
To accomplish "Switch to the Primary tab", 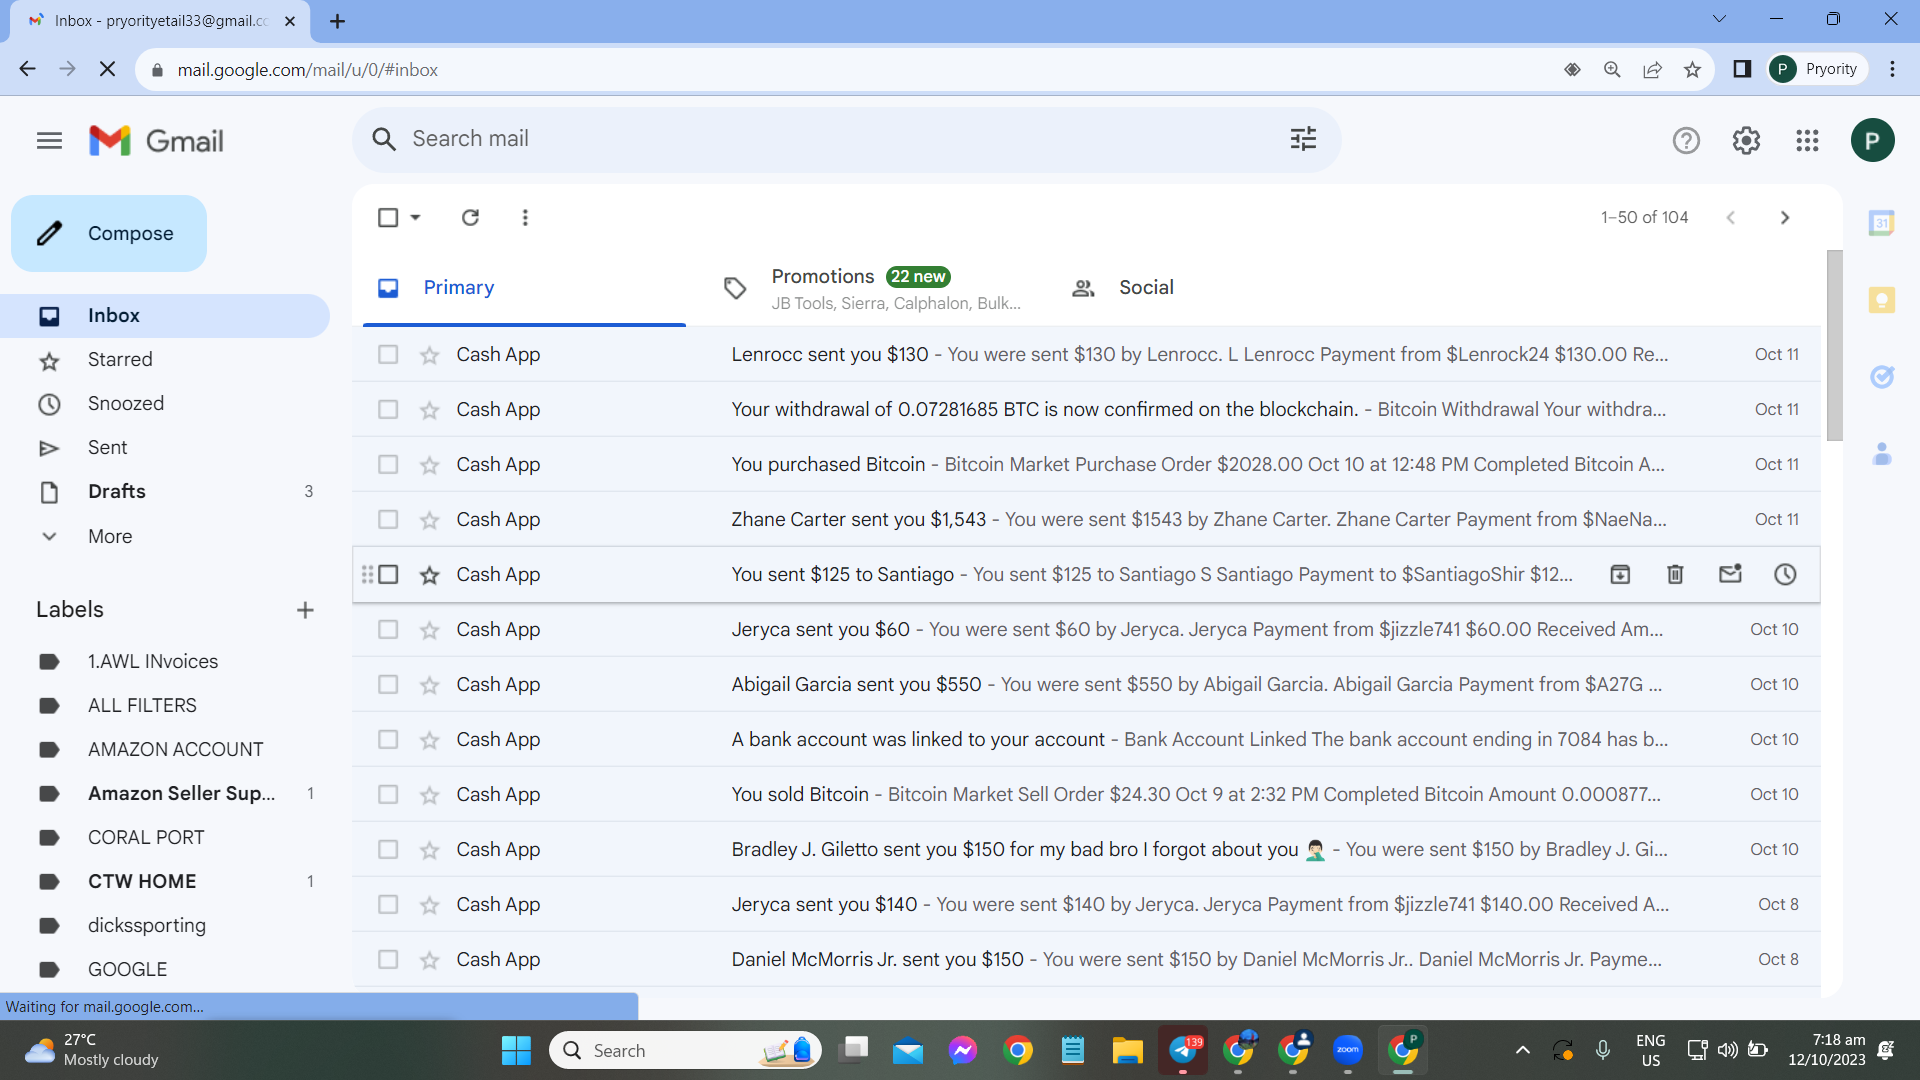I will (524, 288).
